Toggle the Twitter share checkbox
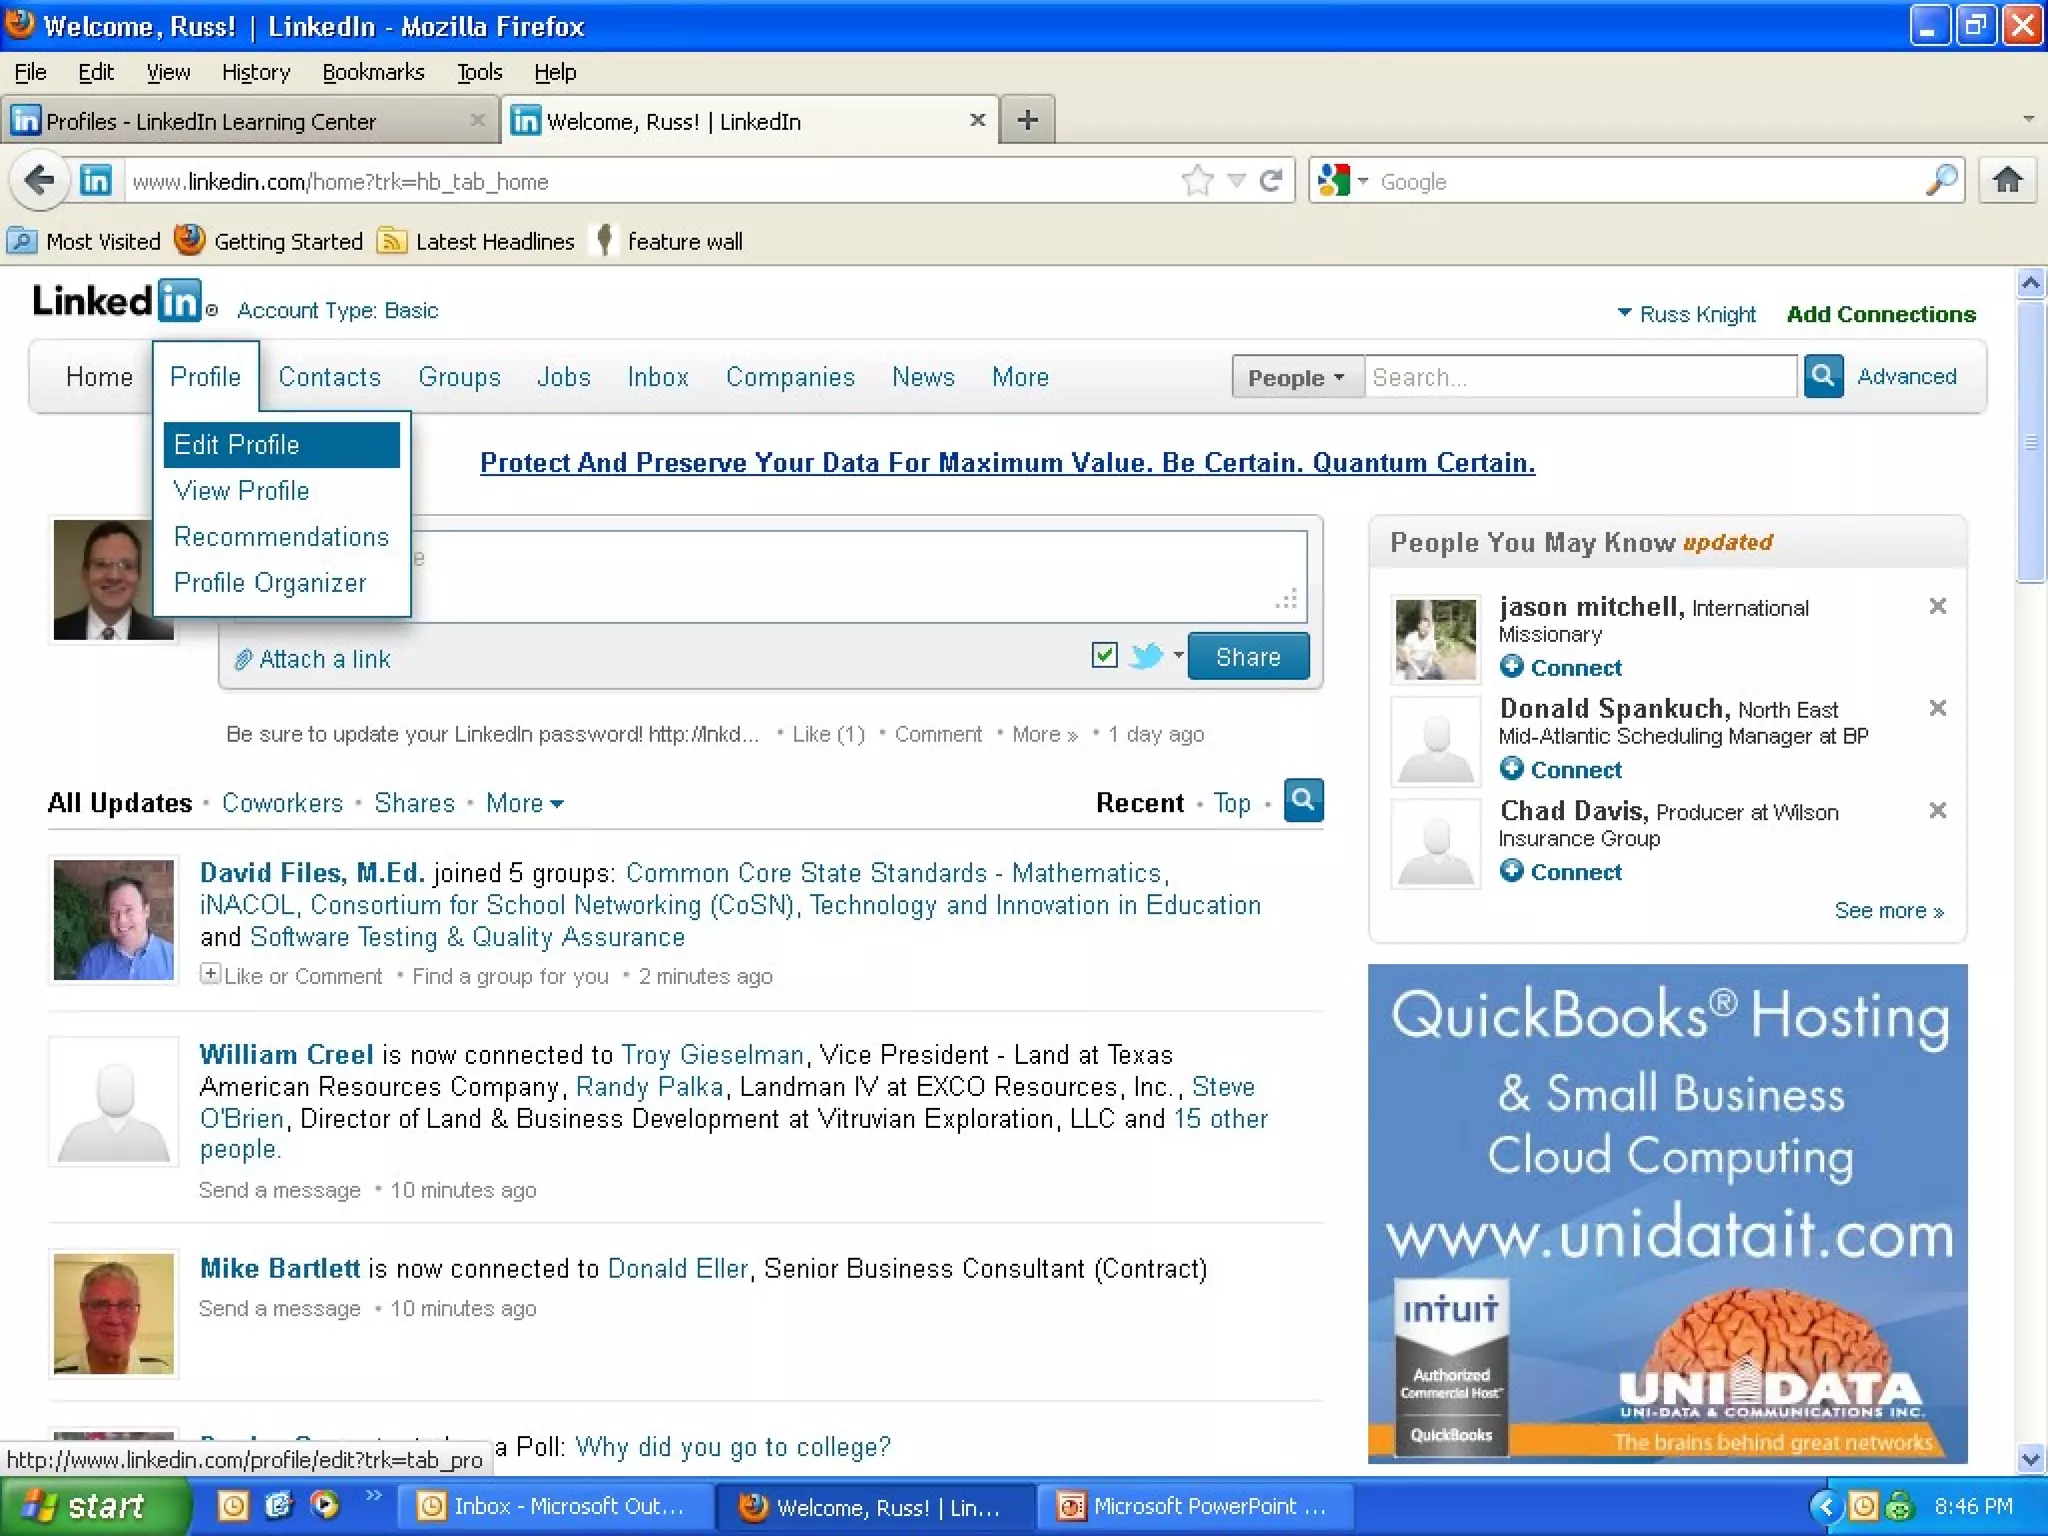Screen dimensions: 2048x1536 pos(1104,656)
